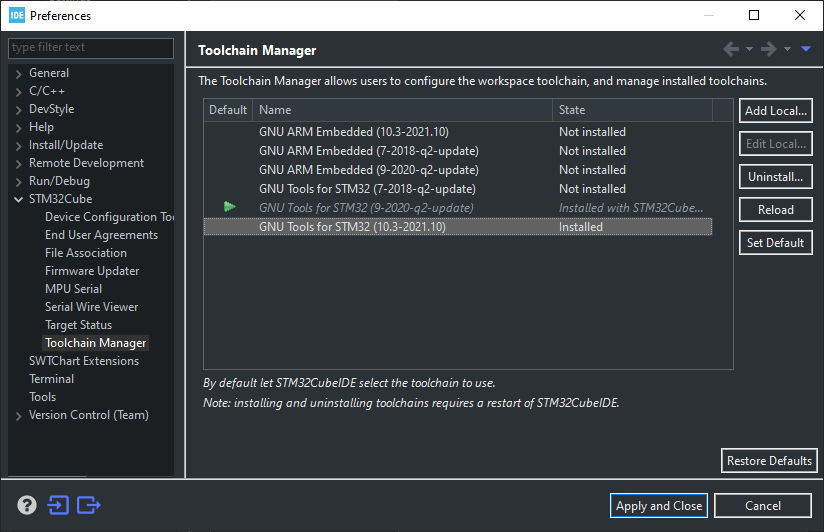Open the forward history dropdown arrow
The width and height of the screenshot is (824, 532).
(x=787, y=49)
